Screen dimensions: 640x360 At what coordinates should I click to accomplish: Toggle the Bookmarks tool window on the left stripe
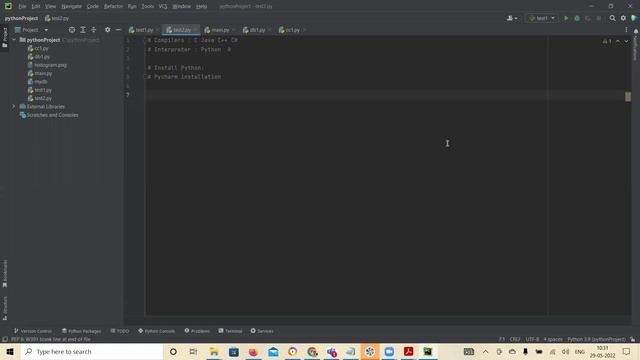click(x=5, y=274)
